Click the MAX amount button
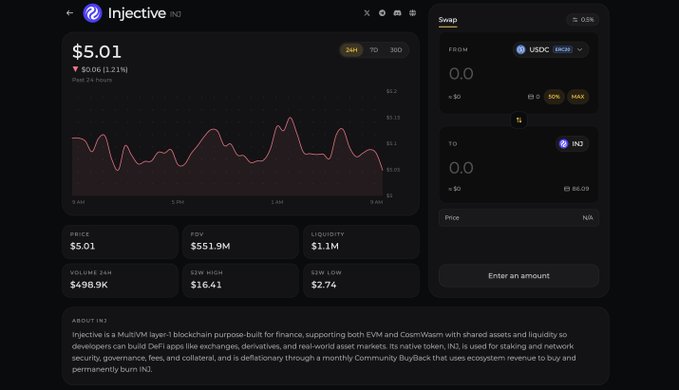 pyautogui.click(x=578, y=97)
